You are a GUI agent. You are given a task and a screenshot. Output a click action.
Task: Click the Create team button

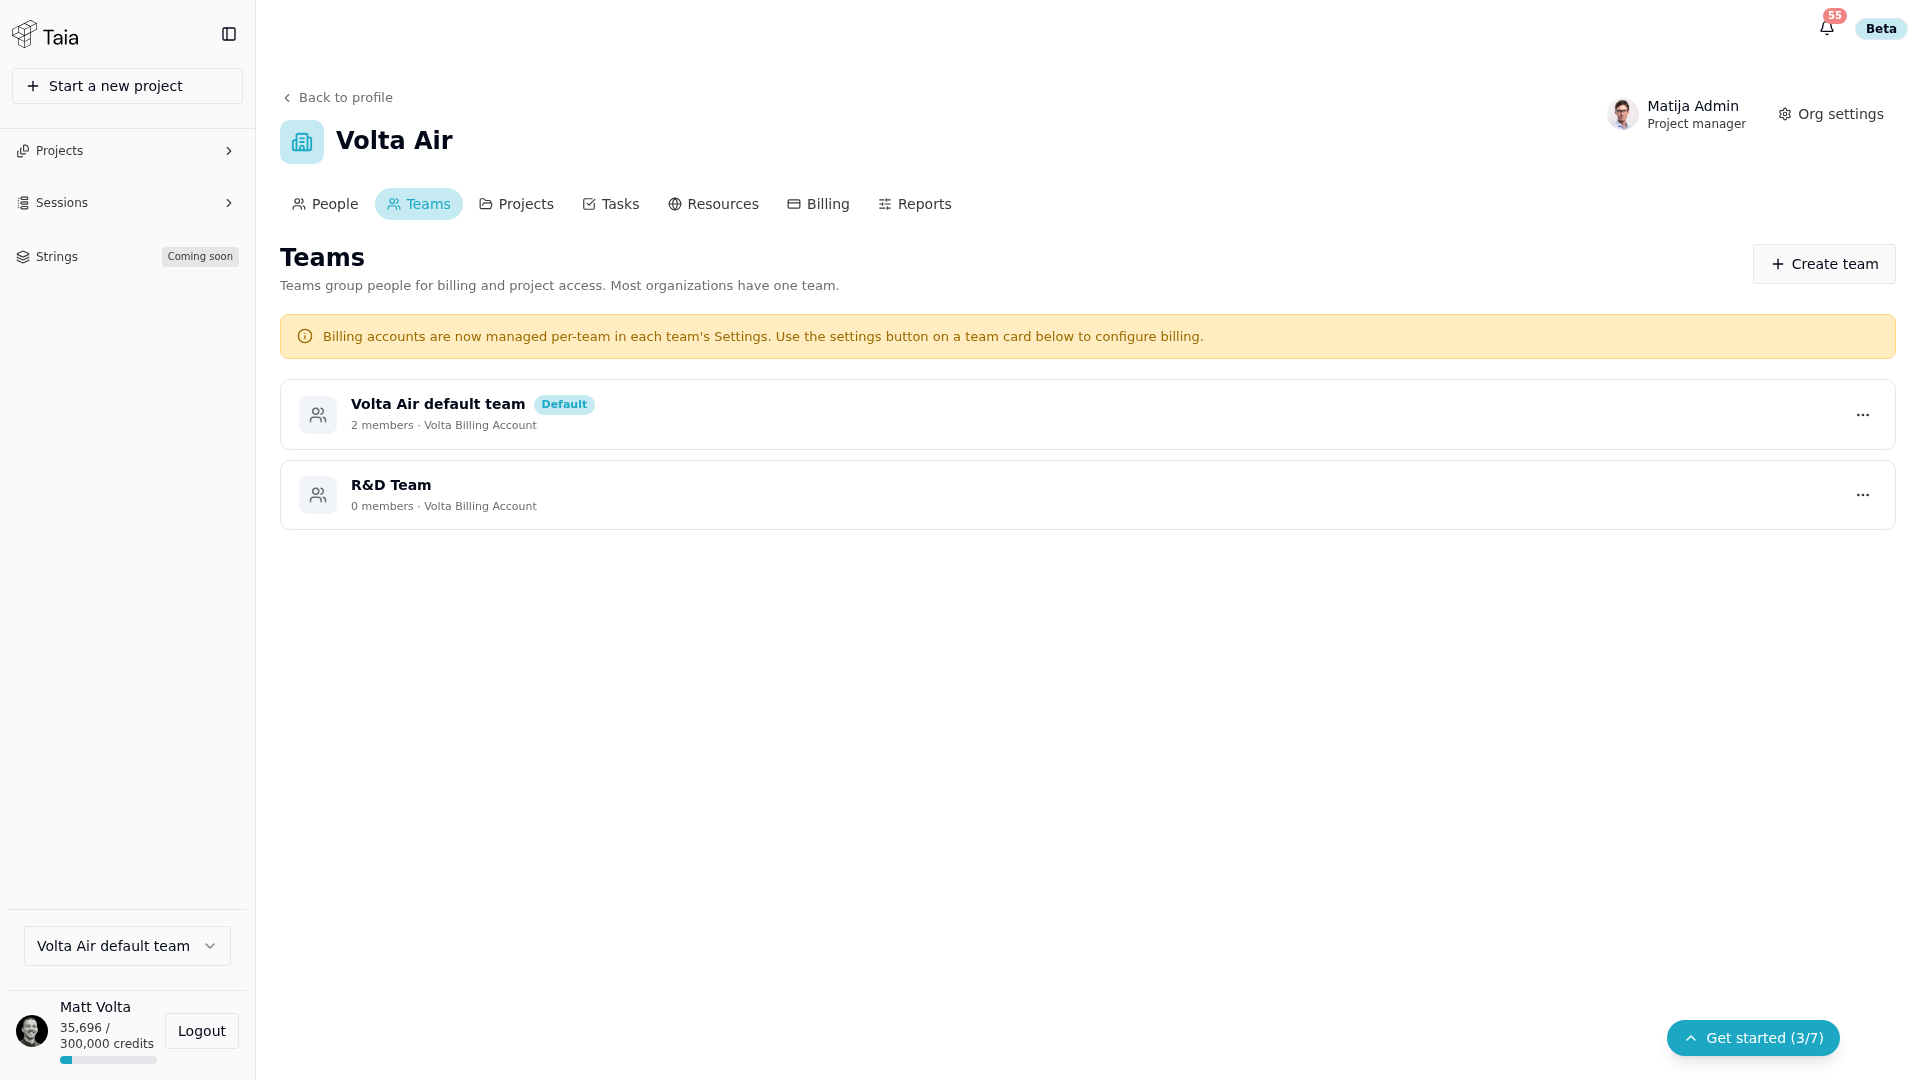coord(1824,264)
